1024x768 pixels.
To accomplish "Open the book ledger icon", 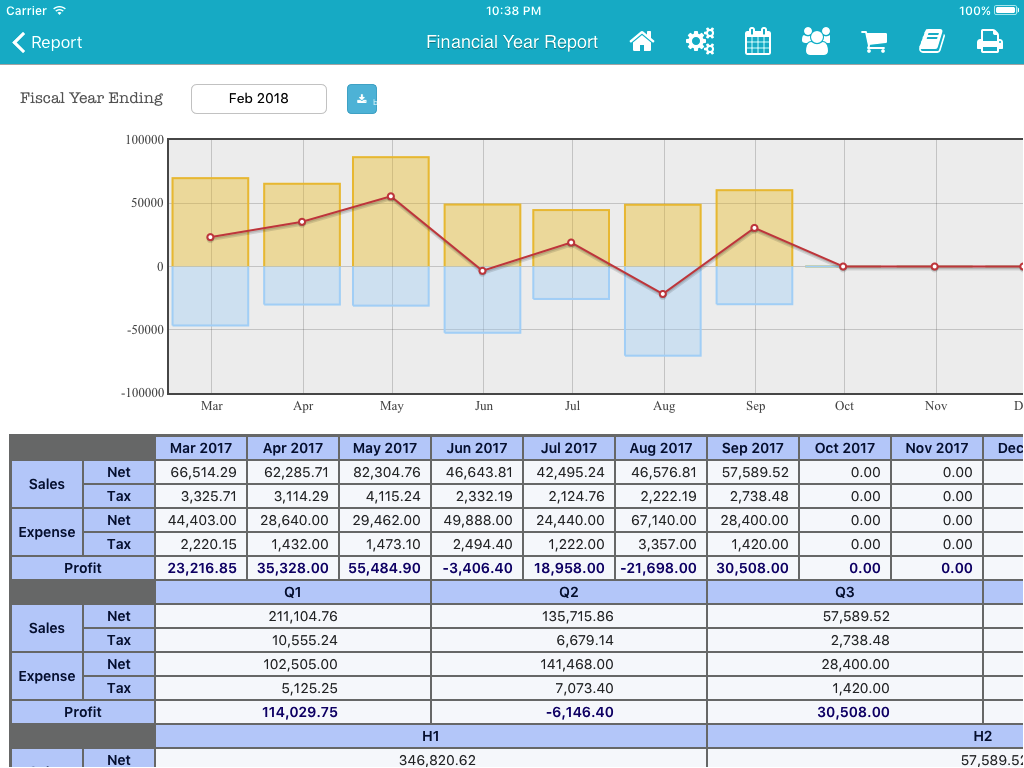I will [932, 42].
